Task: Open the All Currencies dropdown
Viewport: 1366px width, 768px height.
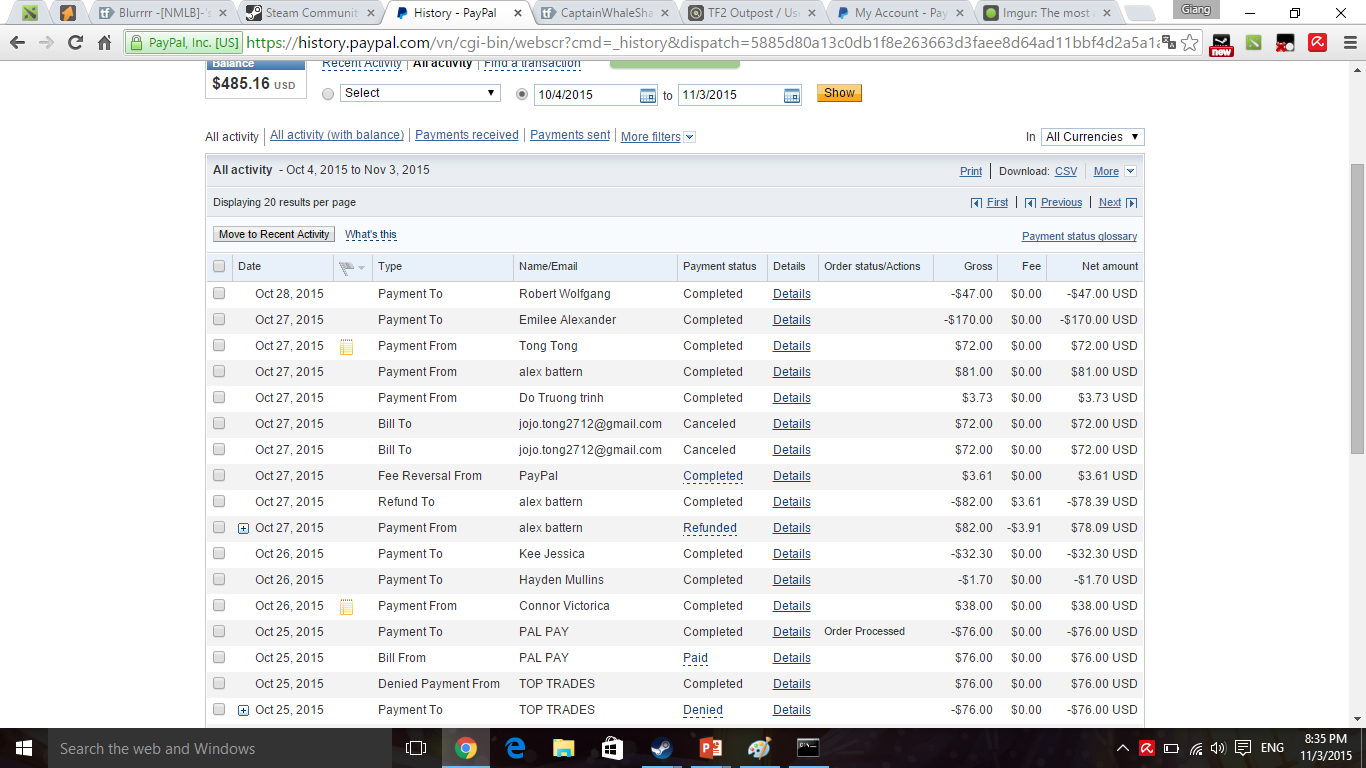Action: pos(1092,137)
